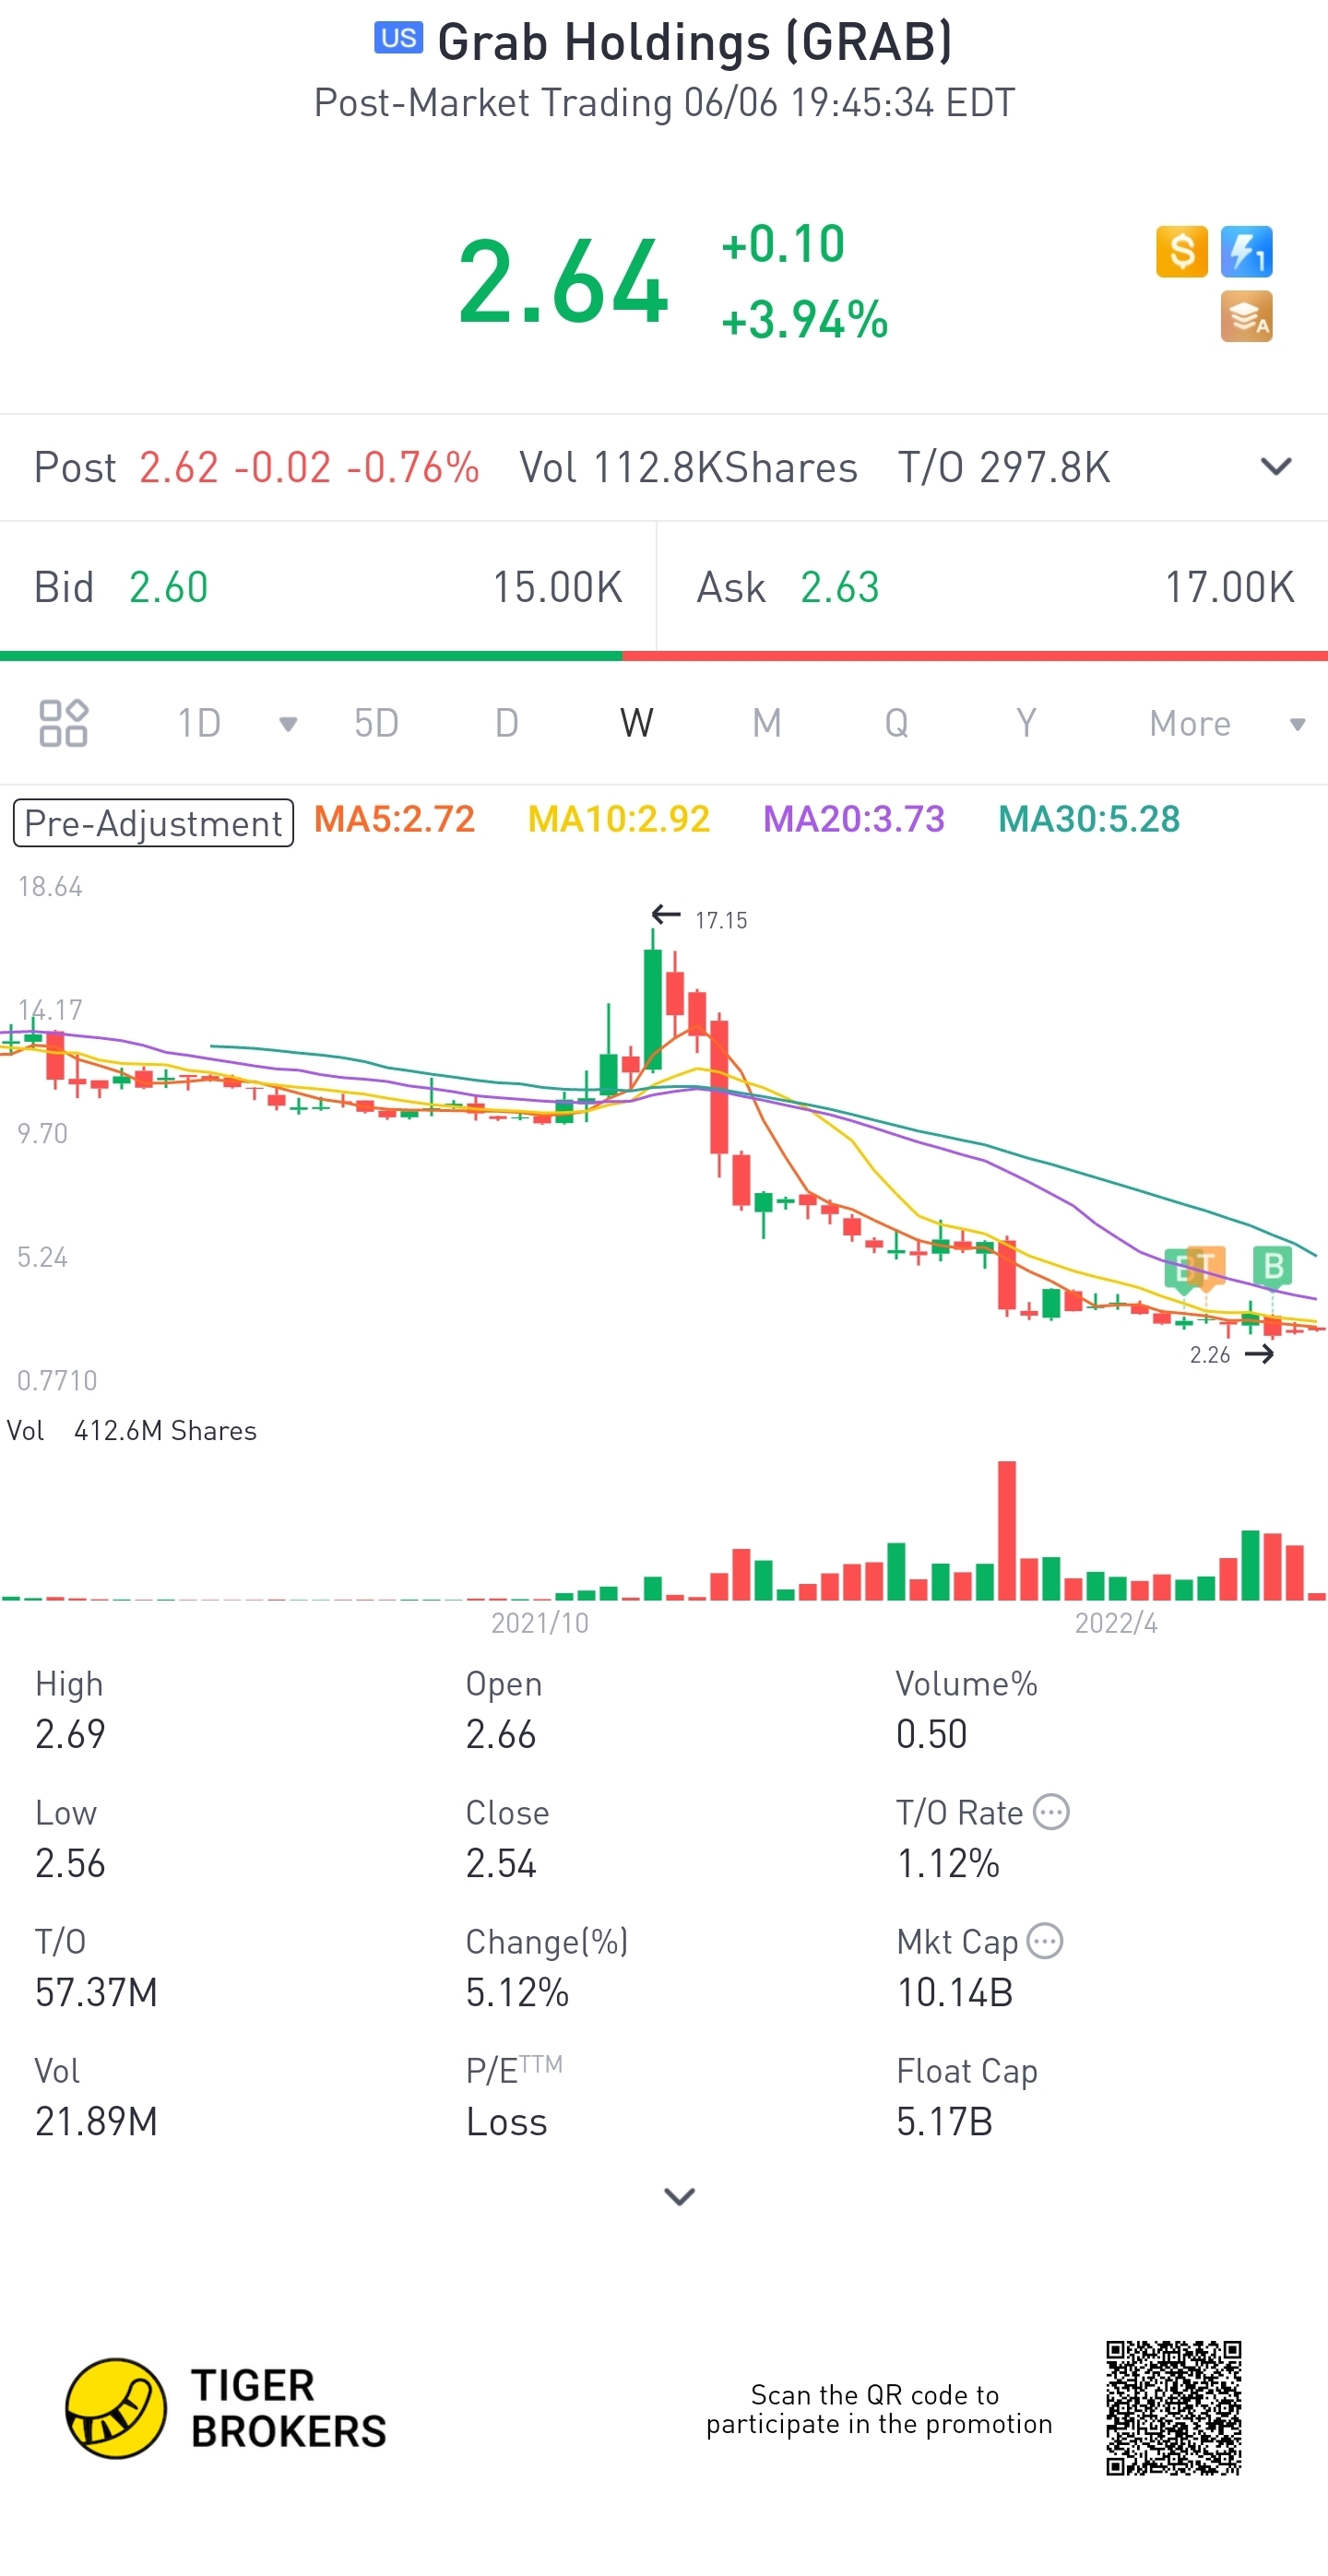Screen dimensions: 1328x2576
Task: Select the Q quarterly chart tab
Action: point(897,723)
